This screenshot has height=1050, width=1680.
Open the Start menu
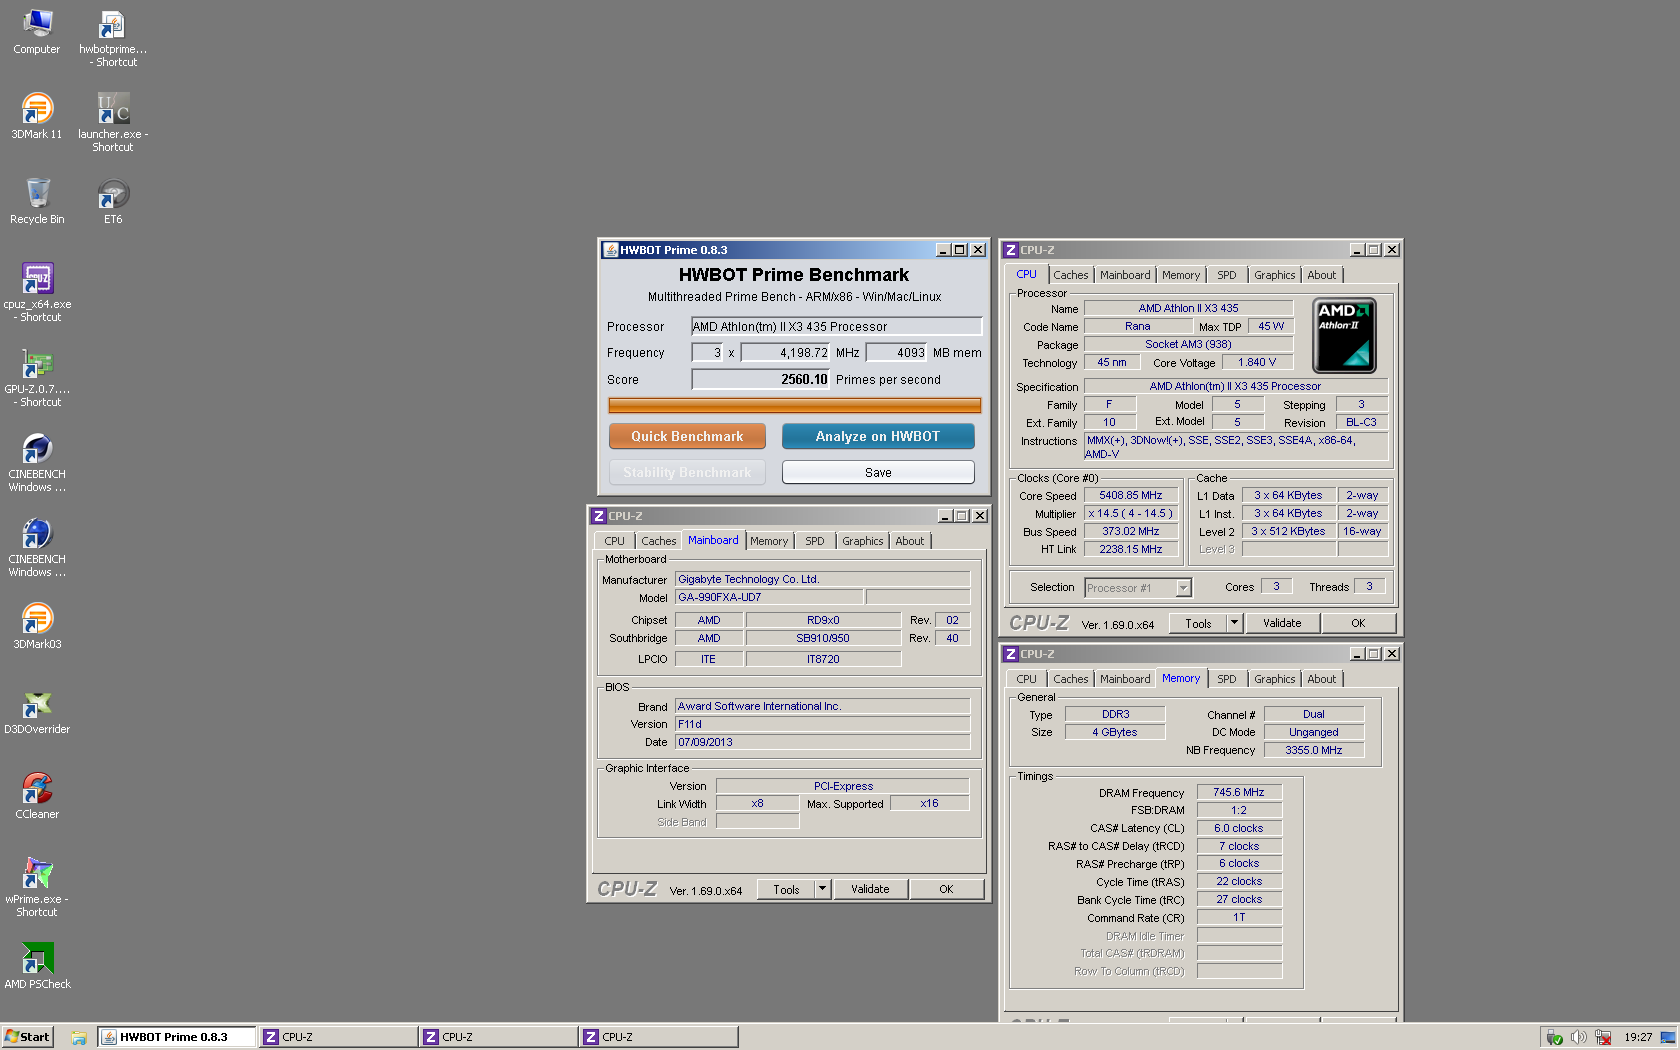click(27, 1037)
